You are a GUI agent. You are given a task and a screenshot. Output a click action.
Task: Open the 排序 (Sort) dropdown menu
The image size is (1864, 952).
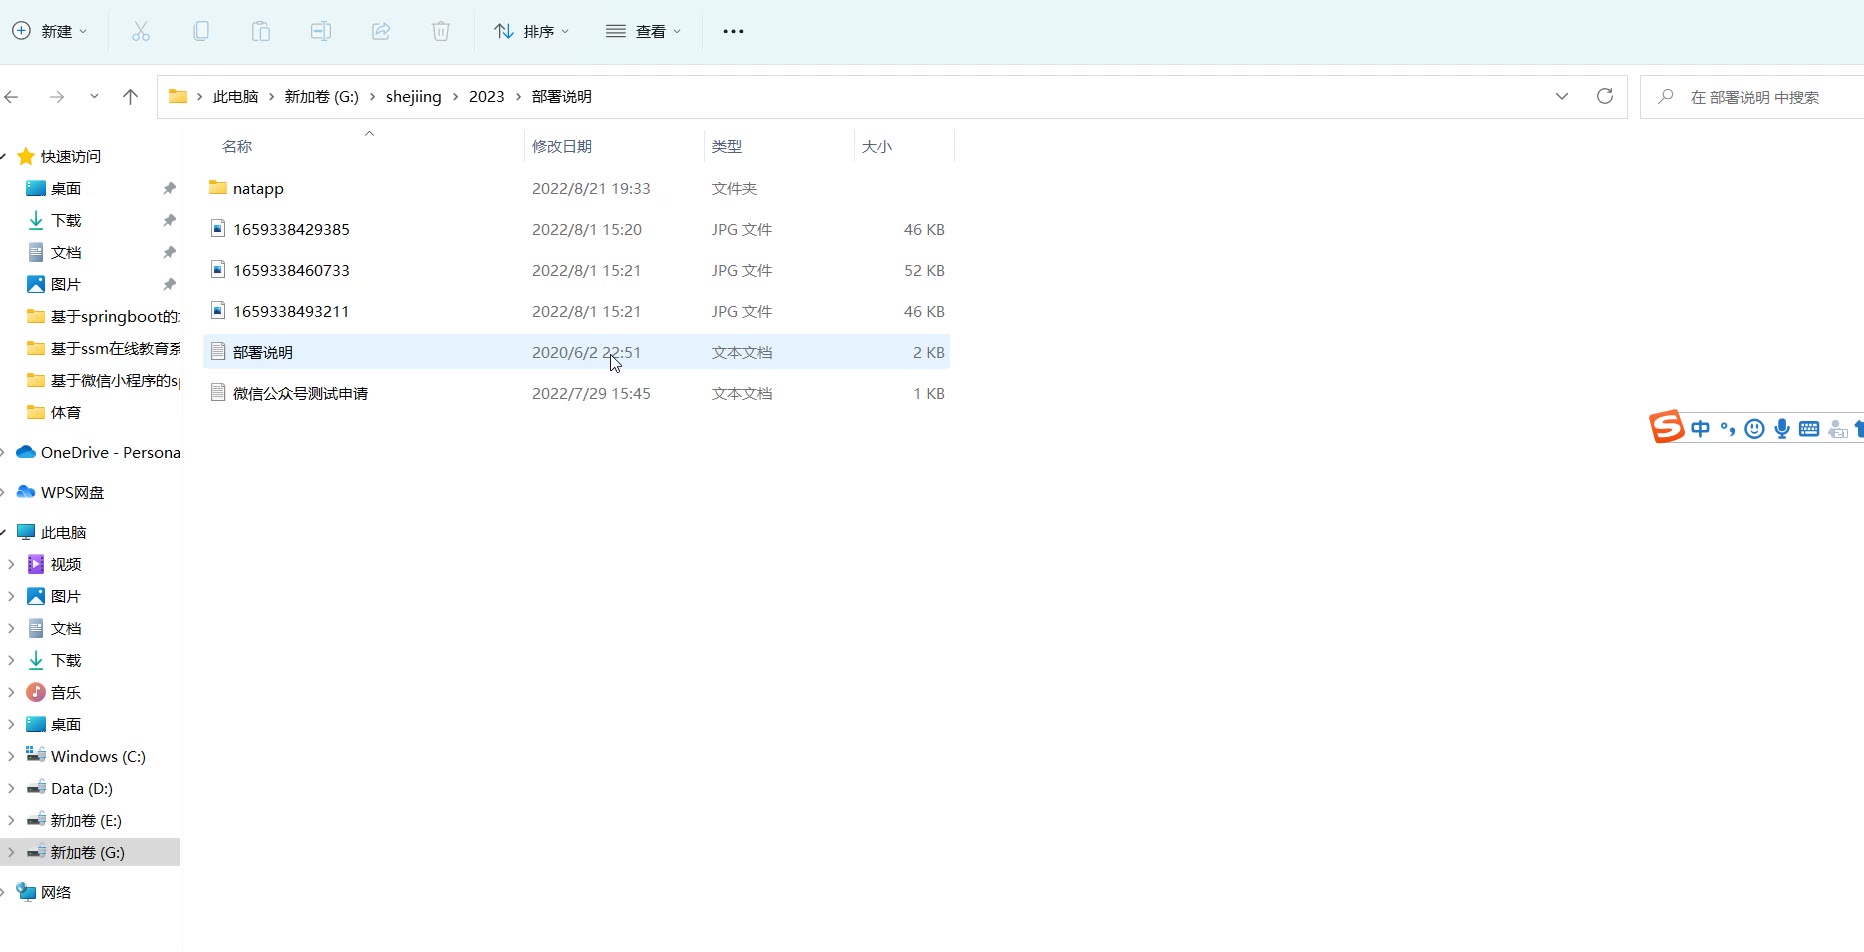click(532, 32)
